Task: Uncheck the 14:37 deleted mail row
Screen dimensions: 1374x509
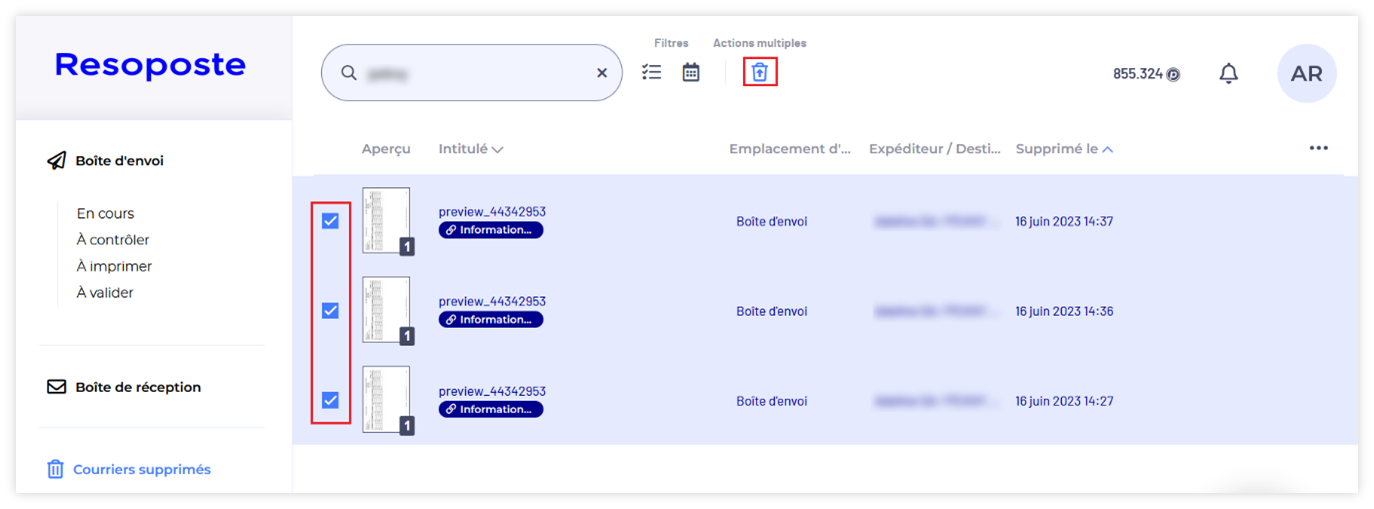Action: click(x=330, y=221)
